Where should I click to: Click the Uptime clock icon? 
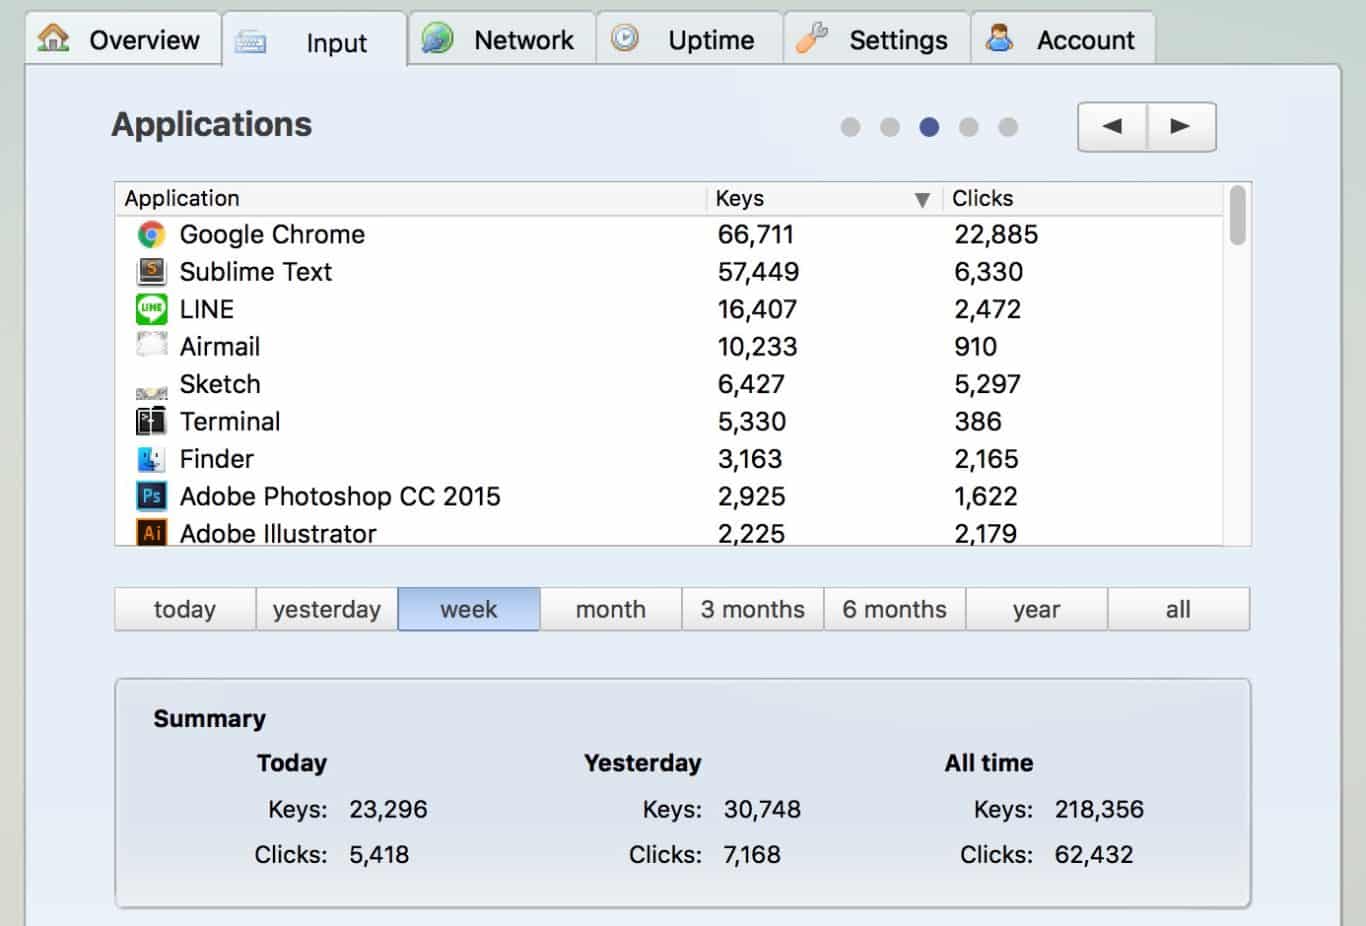pyautogui.click(x=625, y=38)
